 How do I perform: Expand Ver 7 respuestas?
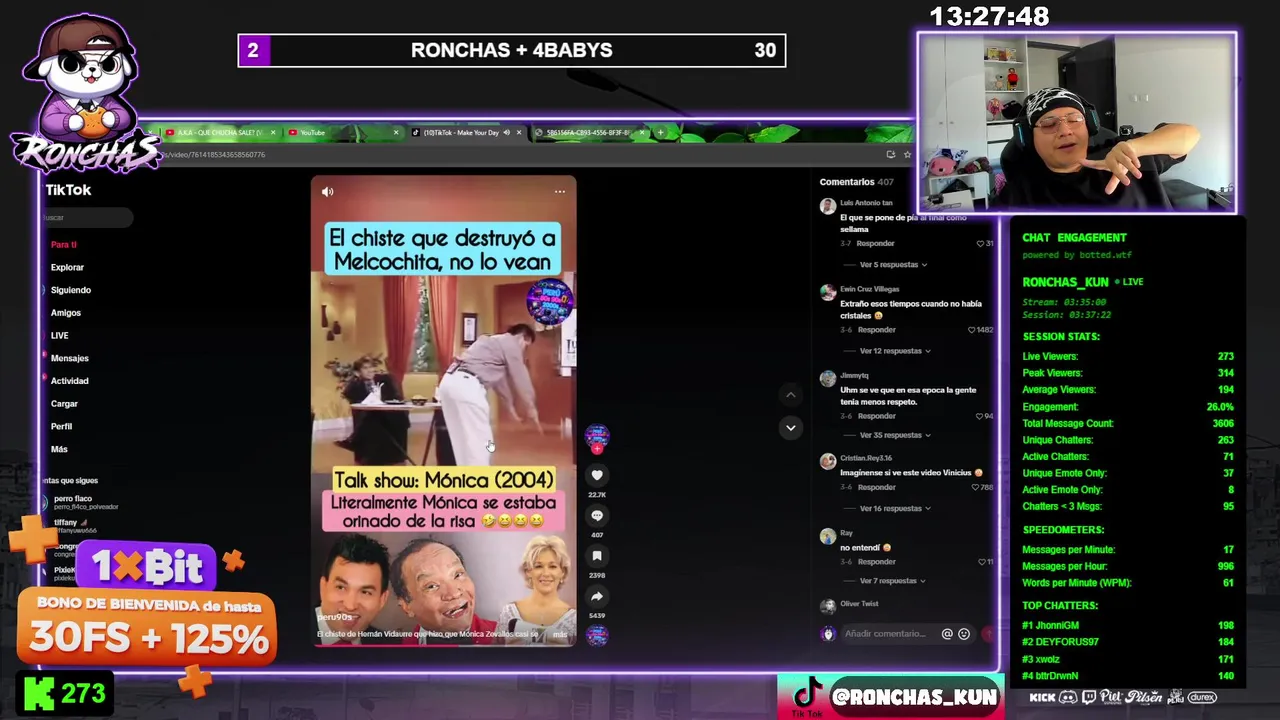click(892, 581)
